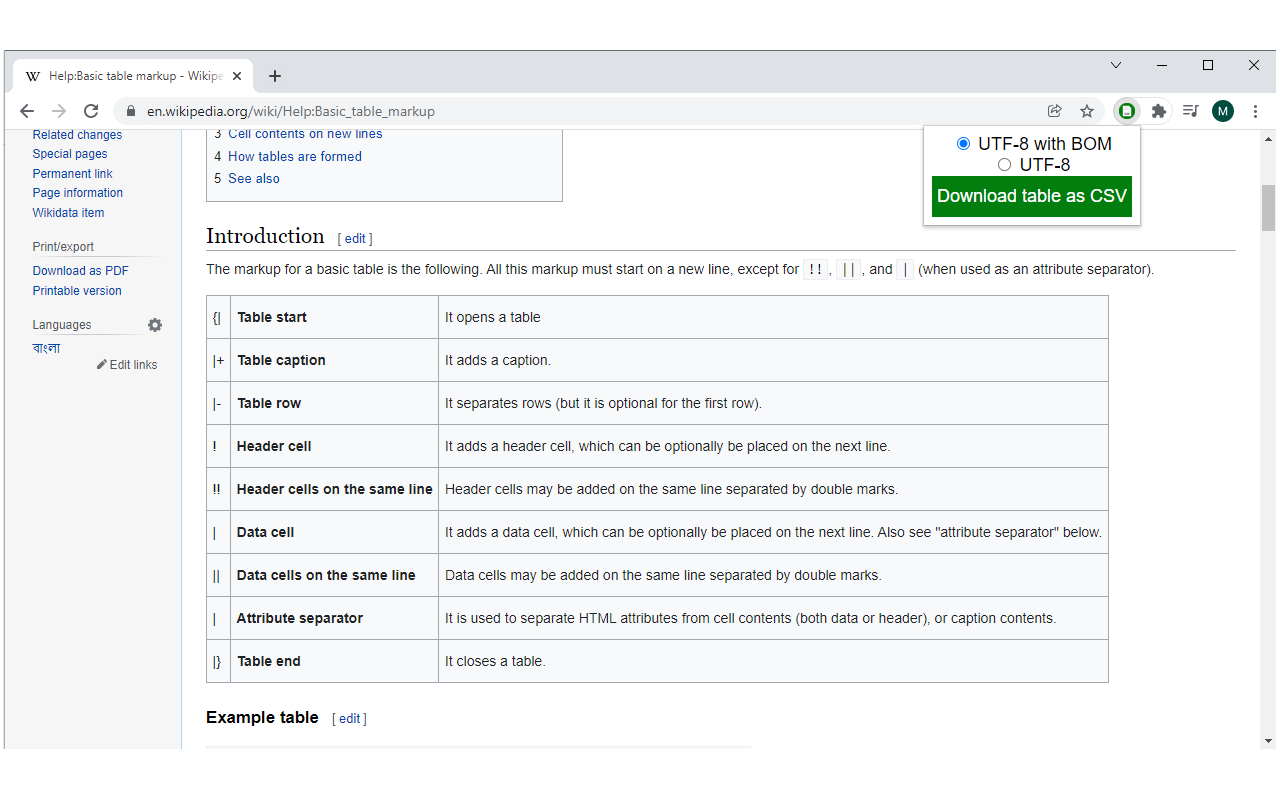The image size is (1280, 800).
Task: Open the CSV table downloader extension icon
Action: click(1126, 111)
